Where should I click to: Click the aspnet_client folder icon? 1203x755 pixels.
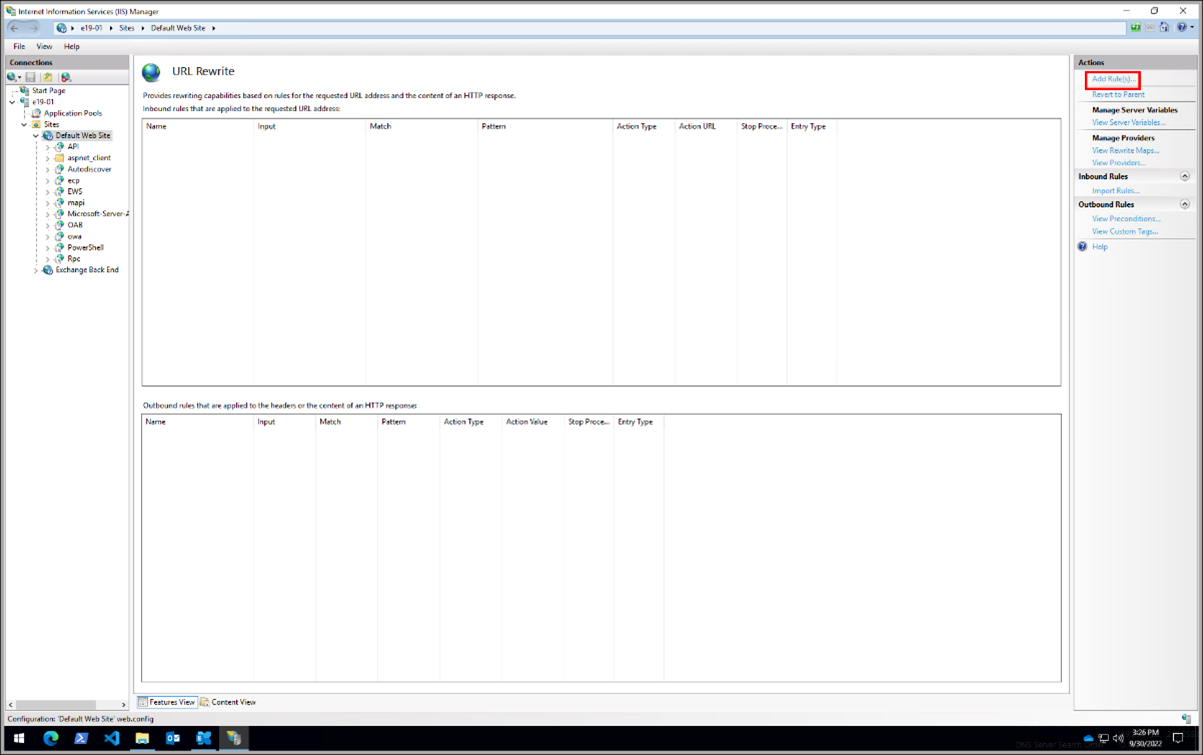point(60,158)
